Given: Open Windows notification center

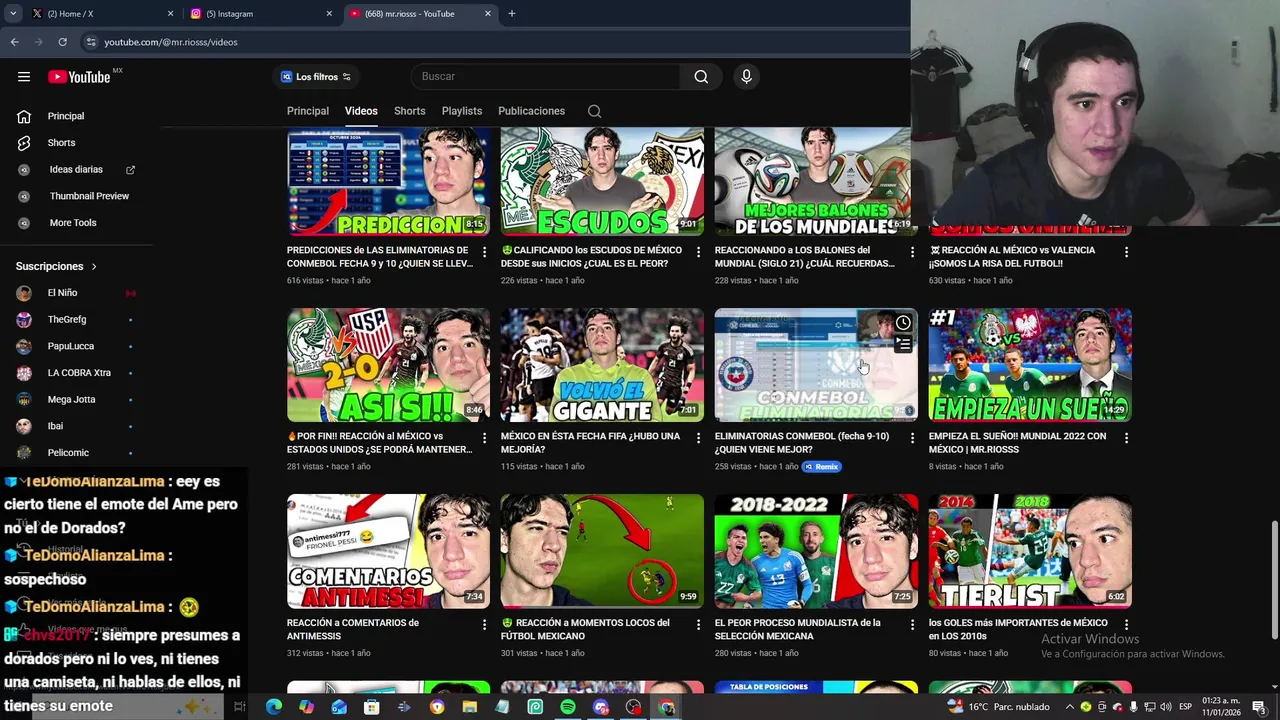Looking at the screenshot, I should tap(1259, 707).
